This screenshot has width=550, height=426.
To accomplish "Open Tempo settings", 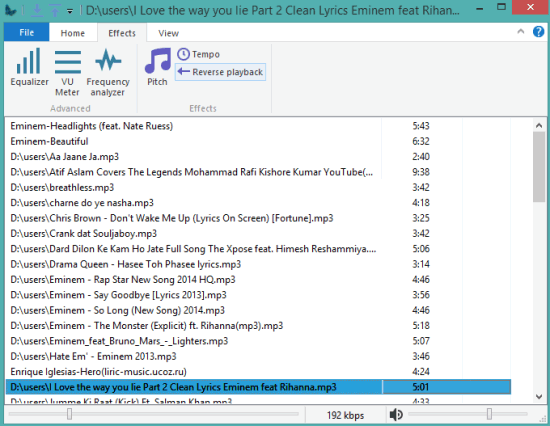I will [199, 54].
